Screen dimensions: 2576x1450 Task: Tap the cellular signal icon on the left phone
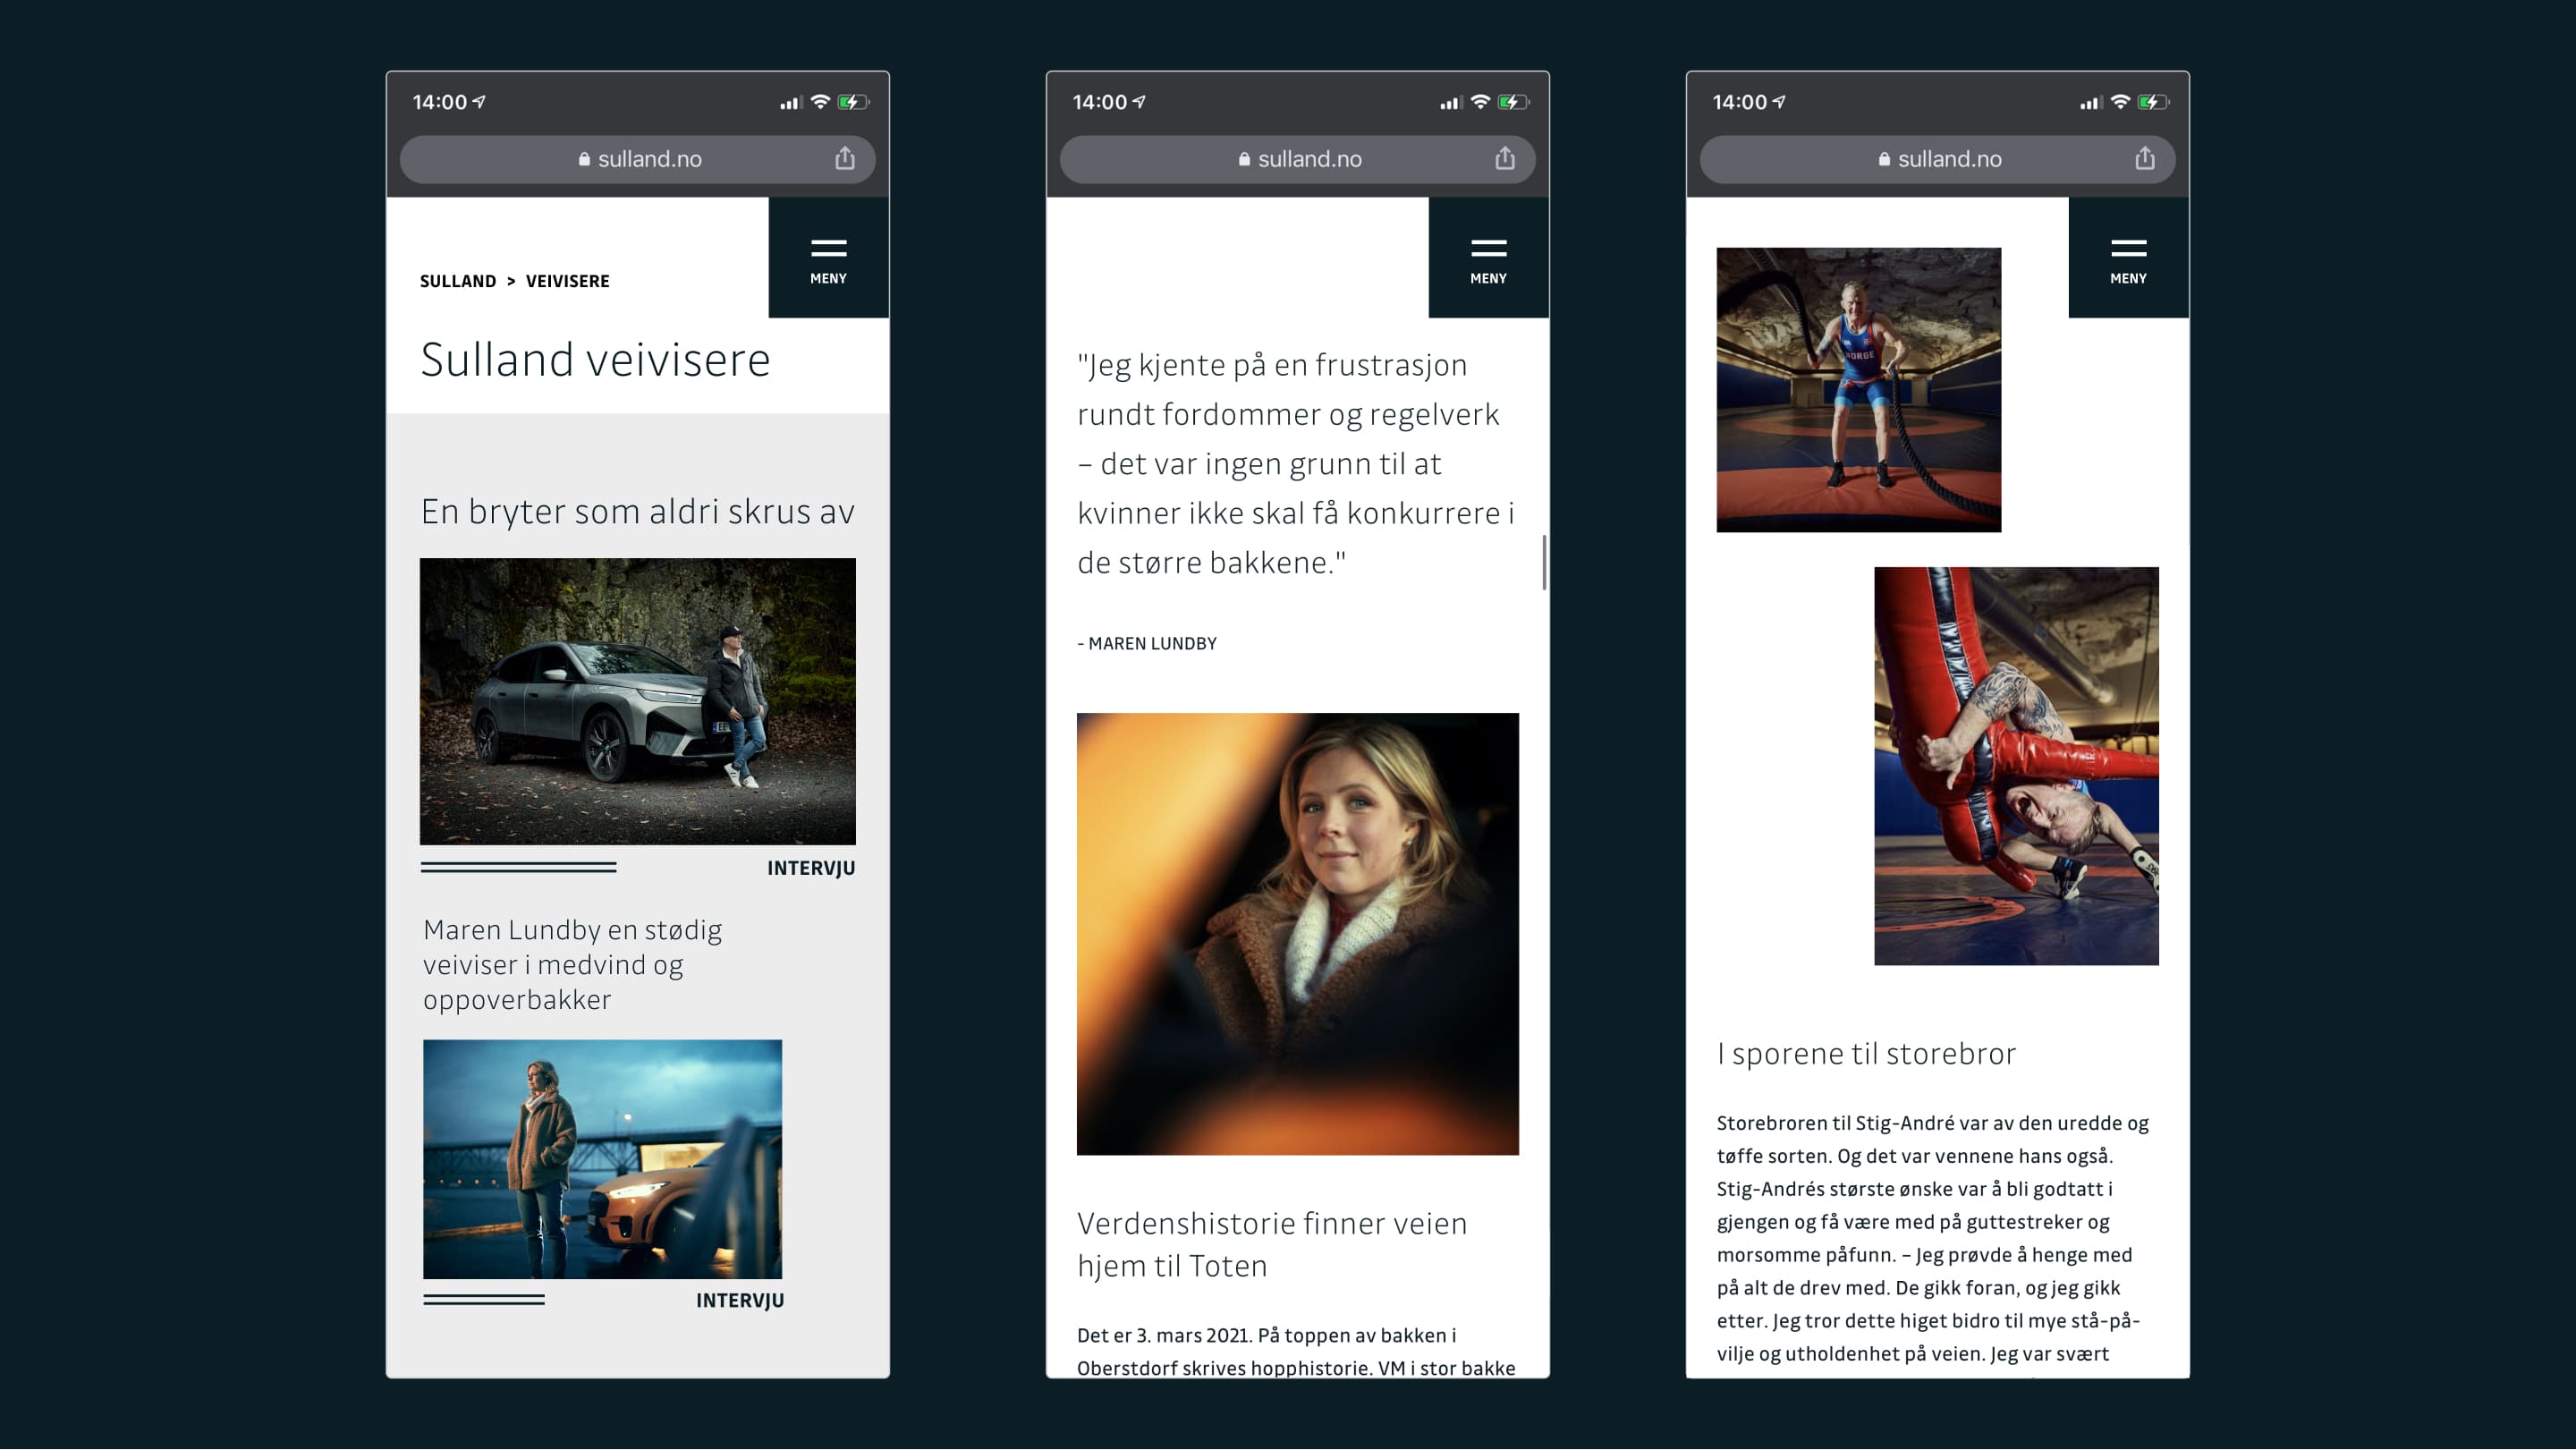click(x=791, y=103)
